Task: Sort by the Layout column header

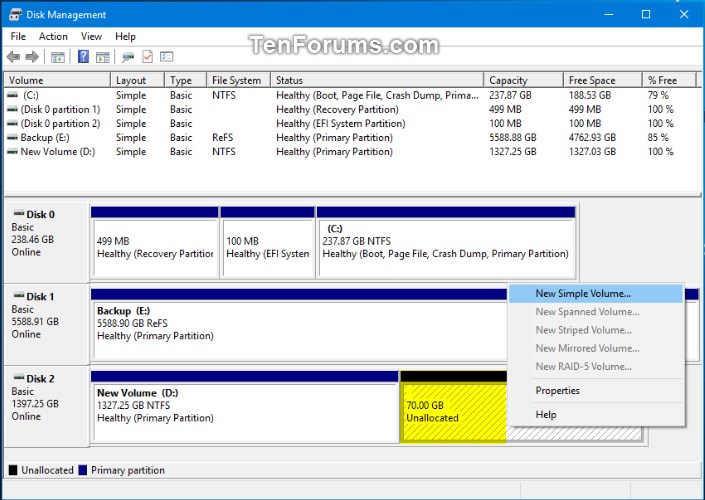Action: tap(137, 80)
